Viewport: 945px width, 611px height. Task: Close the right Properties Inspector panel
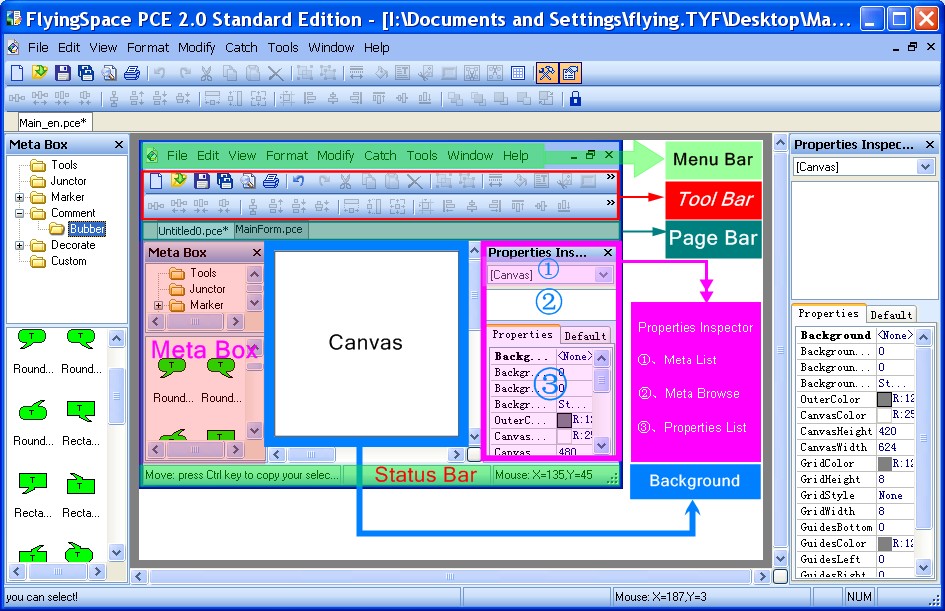click(930, 145)
